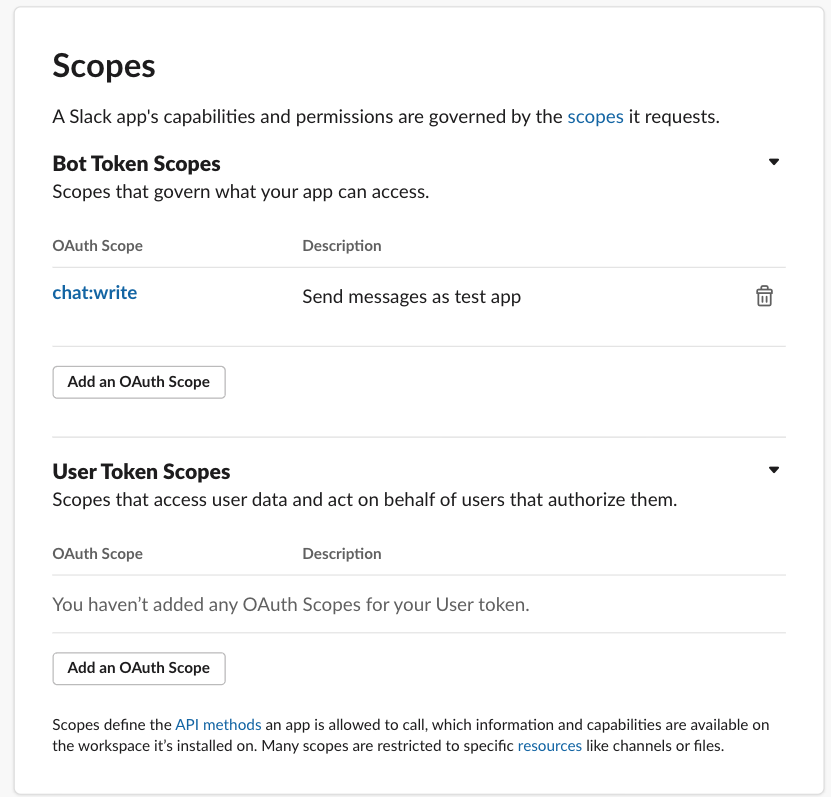Click the chevron beside User Token Scopes heading
Screen dimensions: 831x797
pyautogui.click(x=773, y=468)
